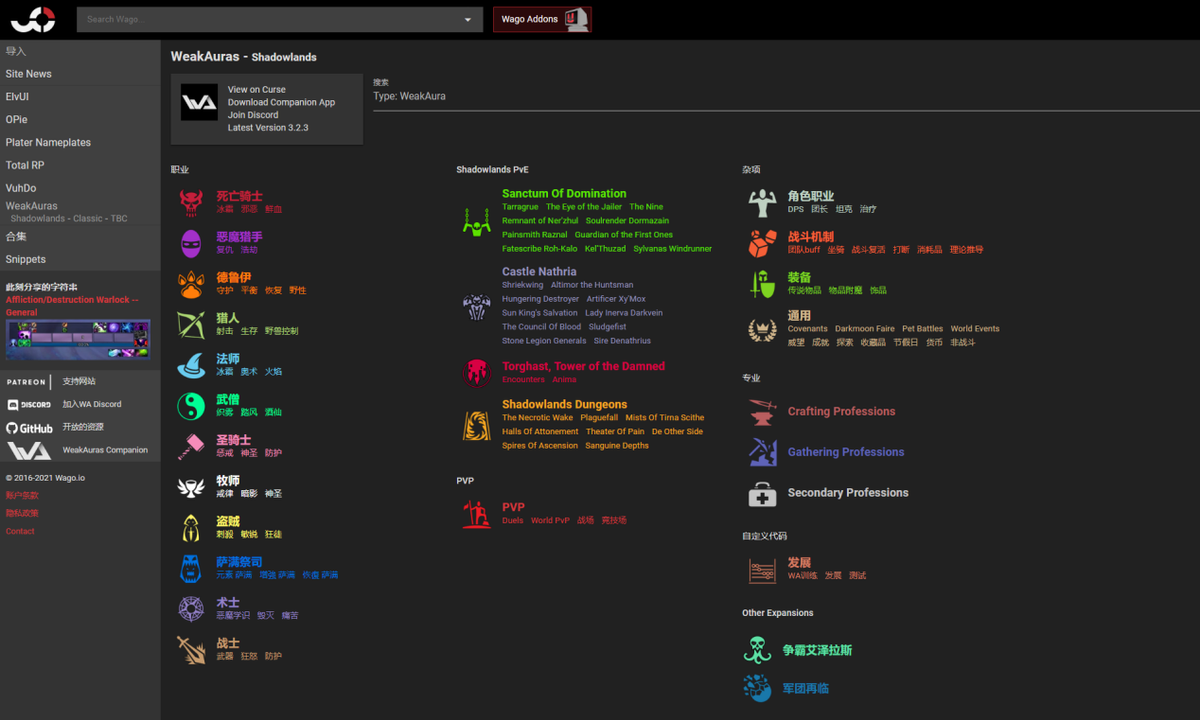Expand the search box dropdown arrow

pyautogui.click(x=468, y=20)
